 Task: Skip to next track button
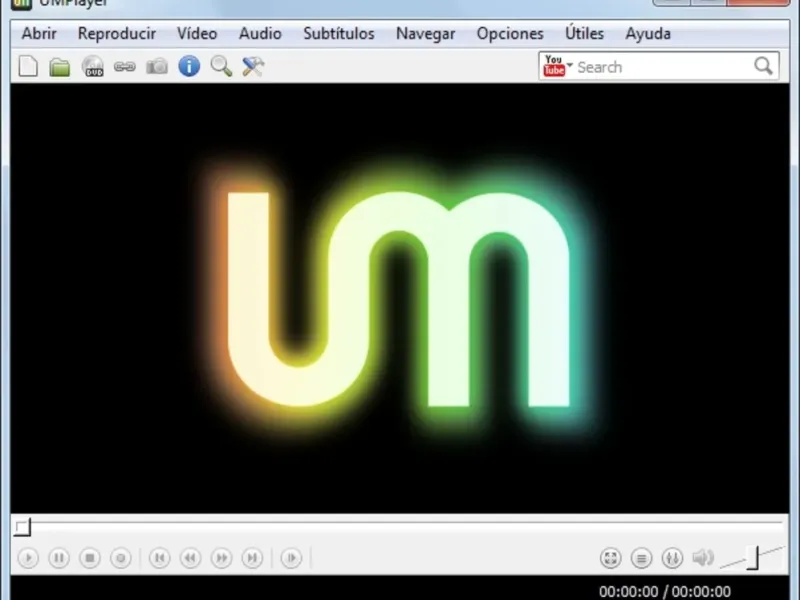(253, 558)
